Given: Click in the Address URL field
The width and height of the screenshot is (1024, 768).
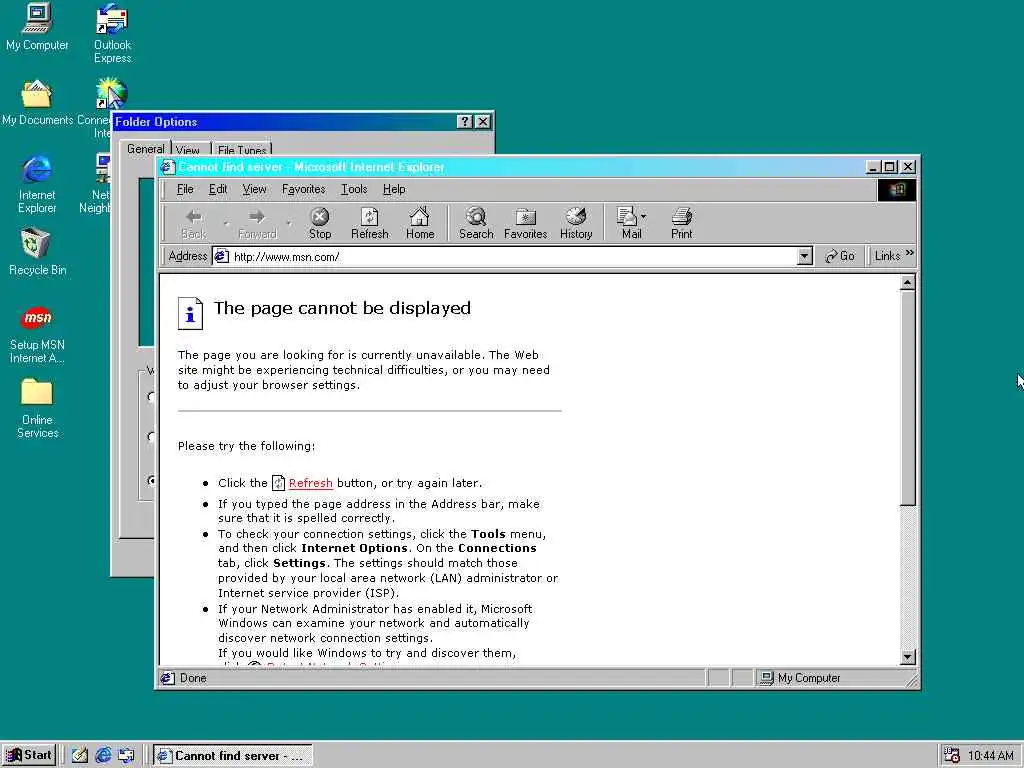Looking at the screenshot, I should tap(513, 257).
